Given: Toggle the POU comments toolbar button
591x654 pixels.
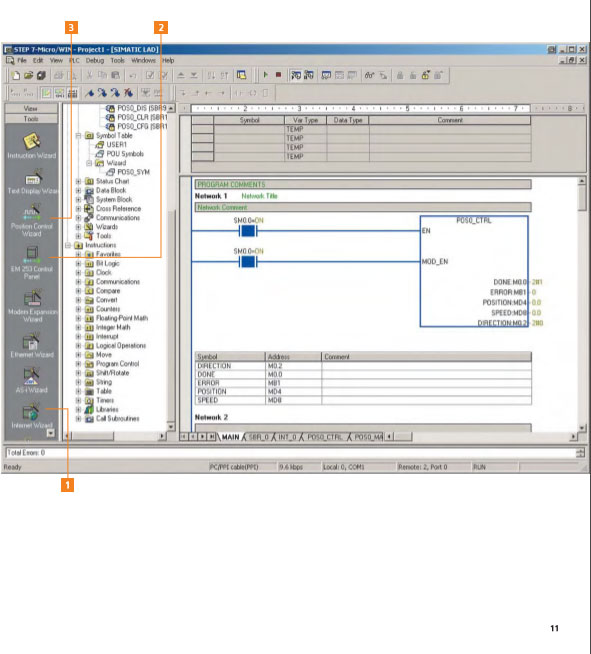Looking at the screenshot, I should [x=46, y=93].
